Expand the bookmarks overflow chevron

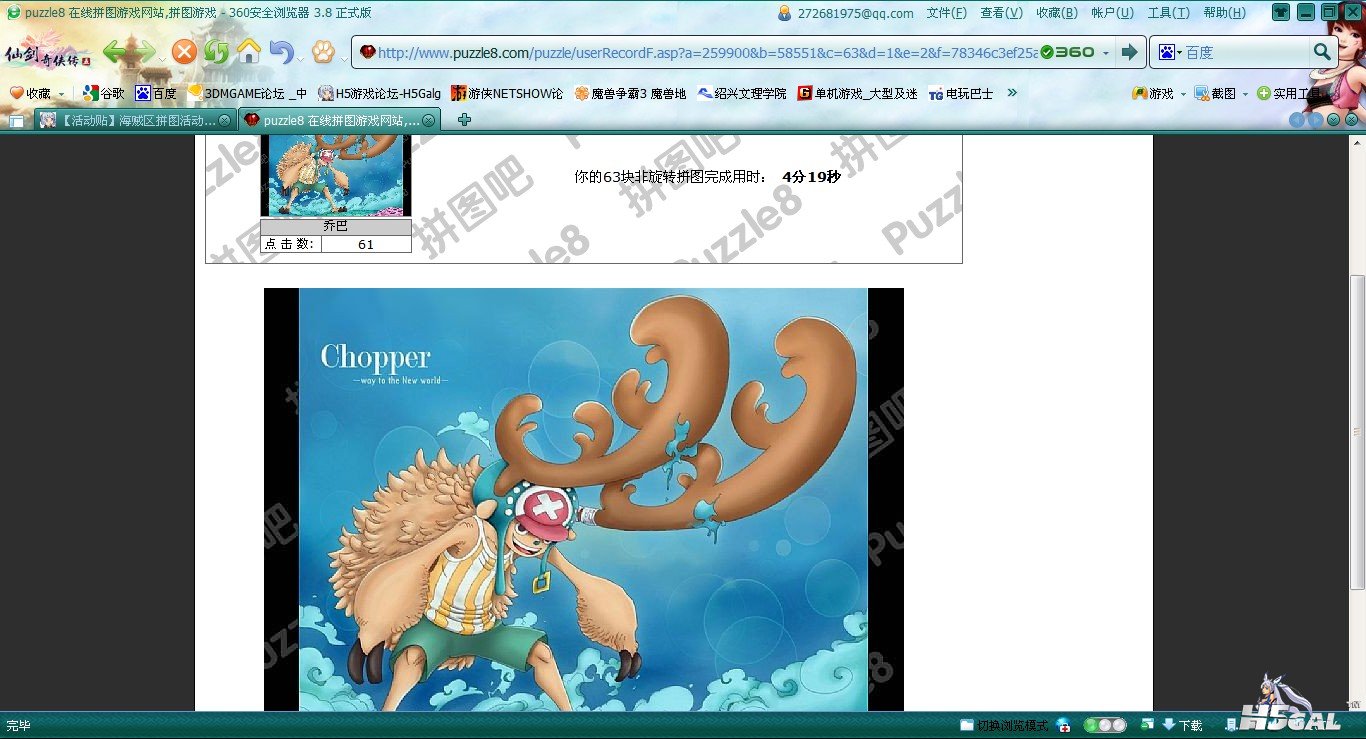(1012, 93)
